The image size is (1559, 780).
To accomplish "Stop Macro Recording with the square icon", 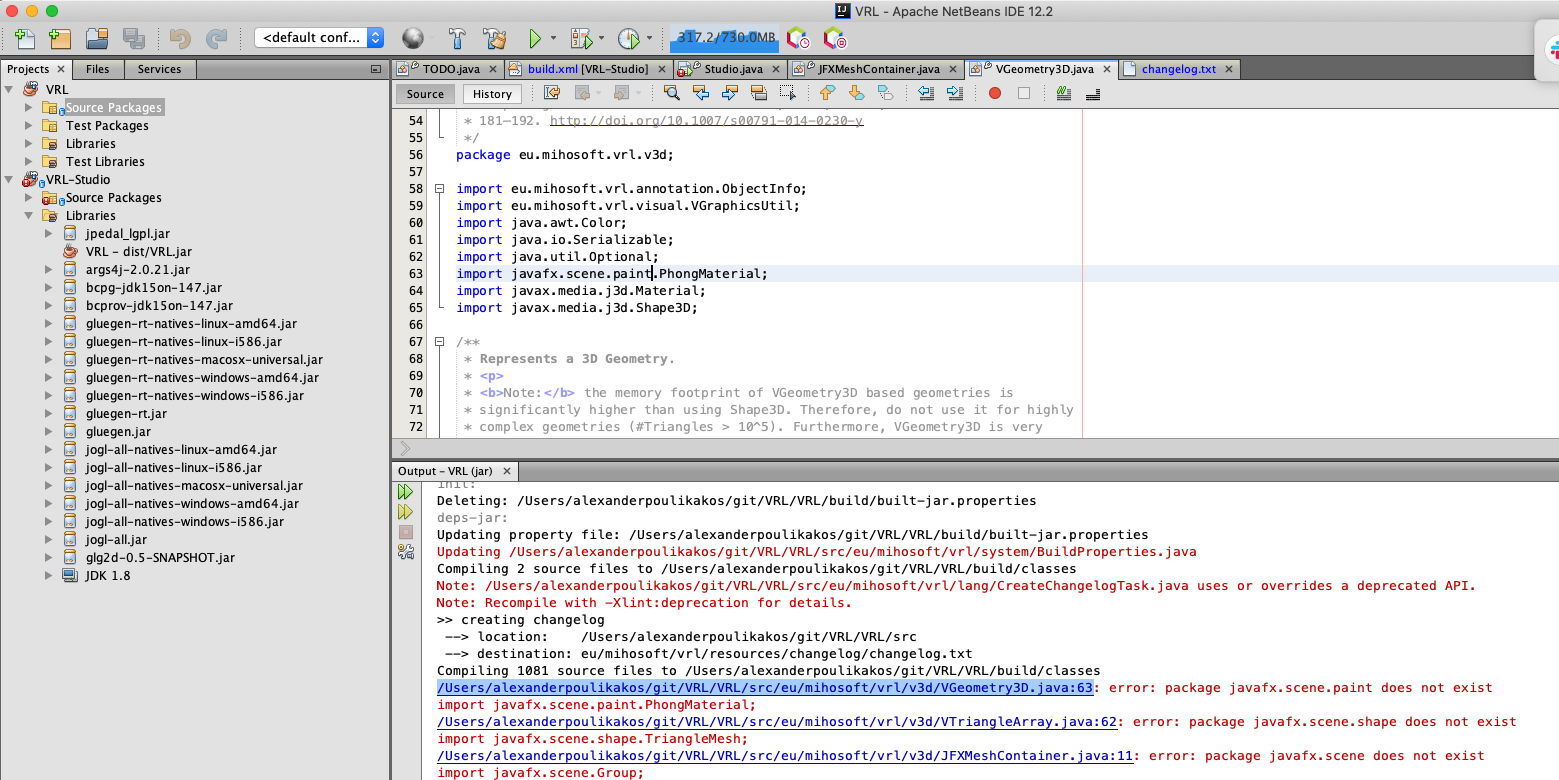I will click(1023, 93).
